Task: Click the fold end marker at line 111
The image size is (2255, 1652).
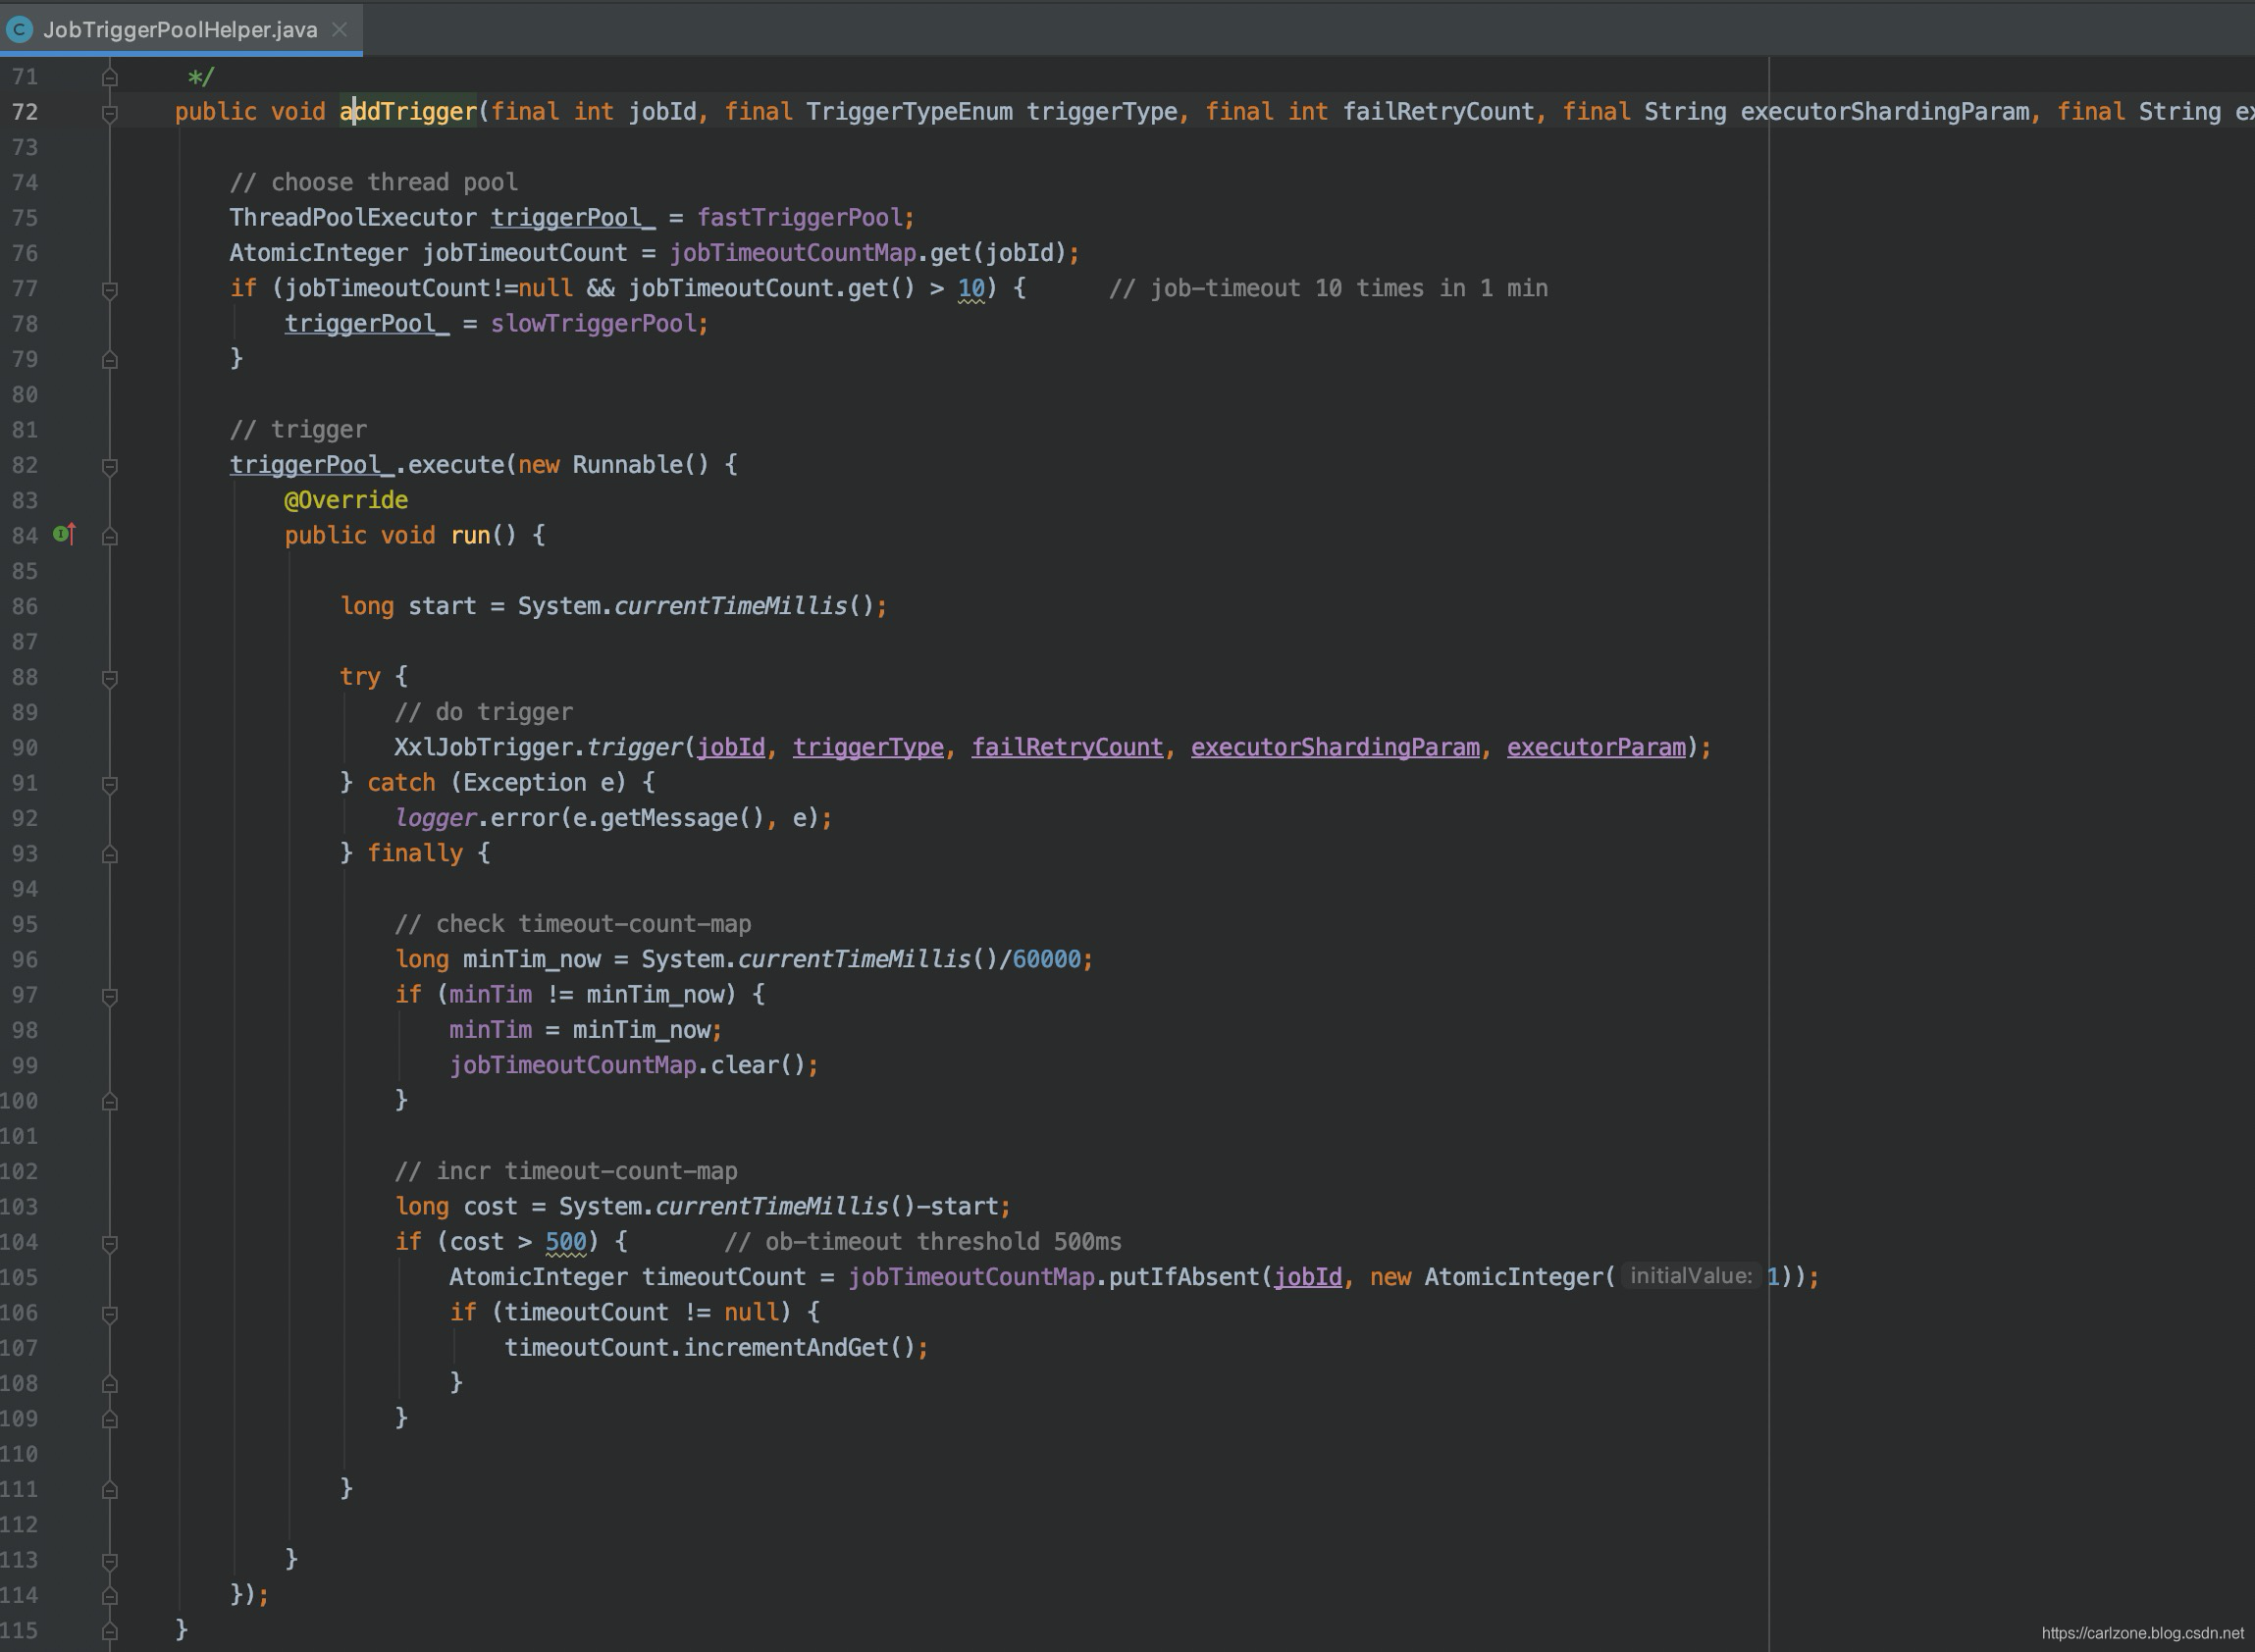Action: (110, 1490)
